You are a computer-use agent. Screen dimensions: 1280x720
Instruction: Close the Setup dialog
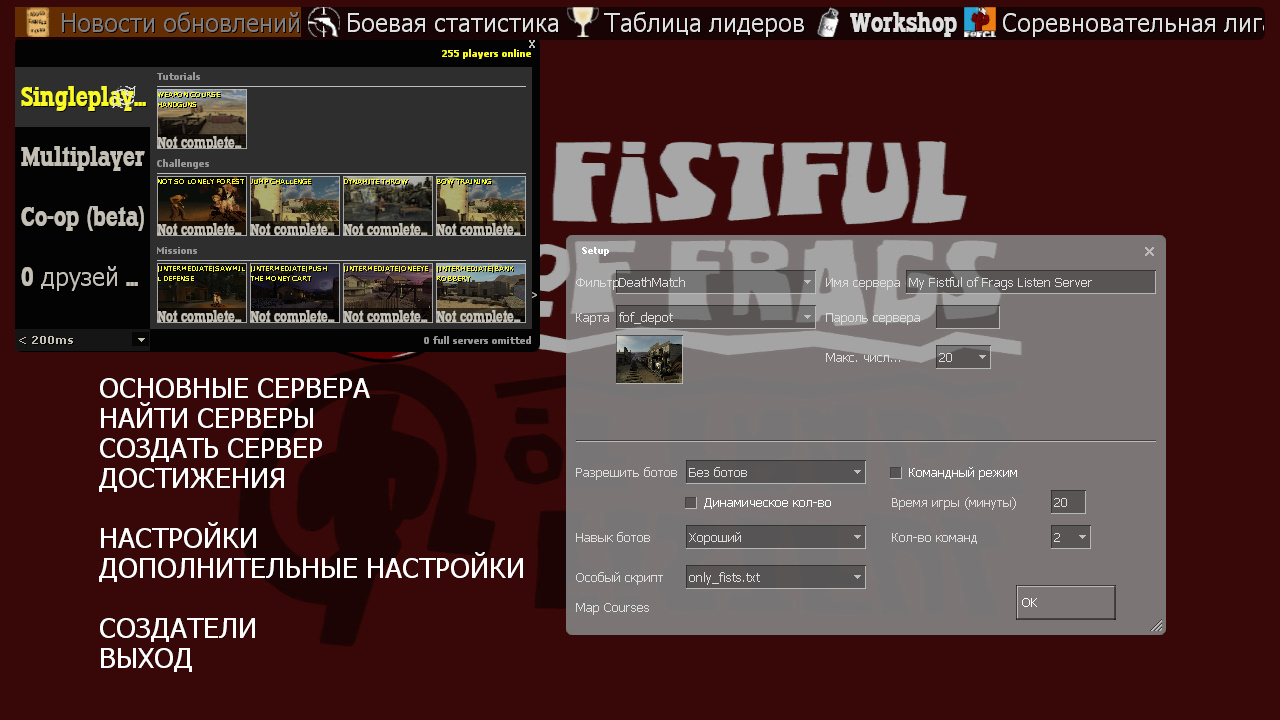coord(1149,251)
